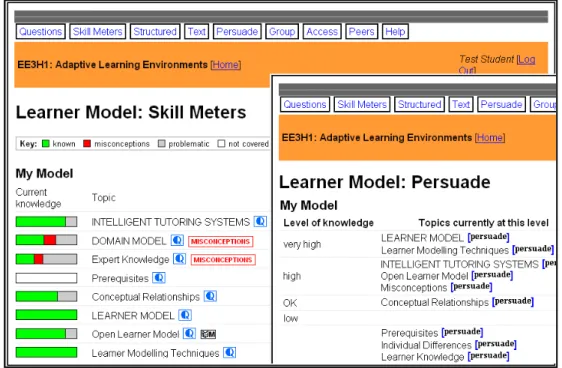Open Questions tab in Skill Meters window
The image size is (562, 368).
click(x=41, y=32)
